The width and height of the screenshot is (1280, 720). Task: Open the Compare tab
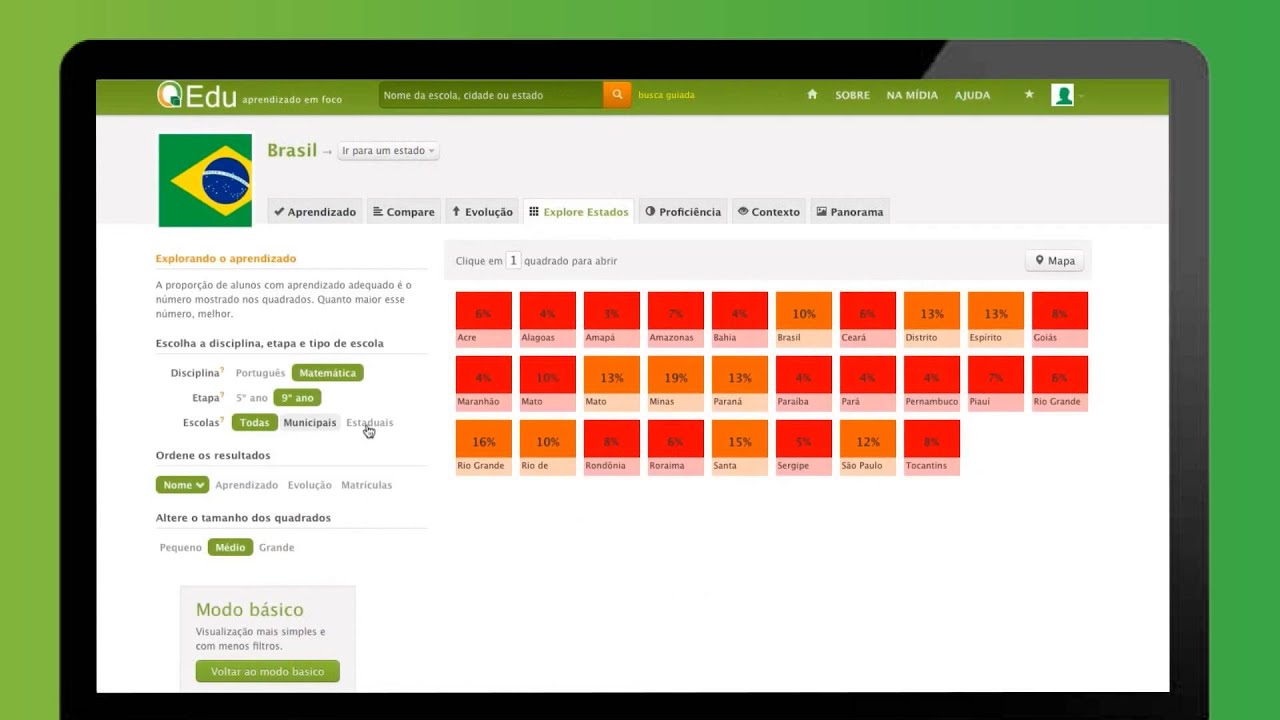404,212
